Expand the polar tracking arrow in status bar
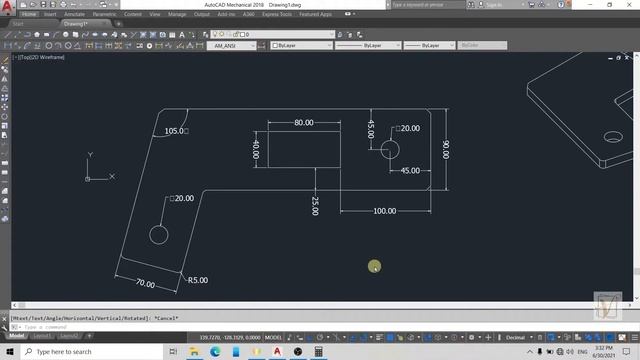 coord(328,338)
